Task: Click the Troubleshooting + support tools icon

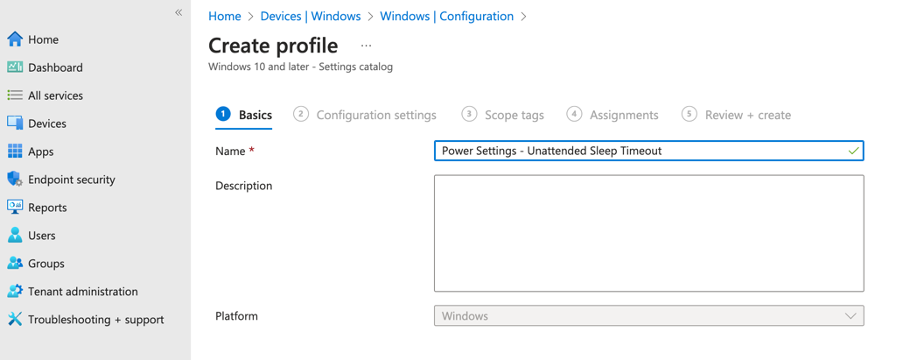Action: 15,319
